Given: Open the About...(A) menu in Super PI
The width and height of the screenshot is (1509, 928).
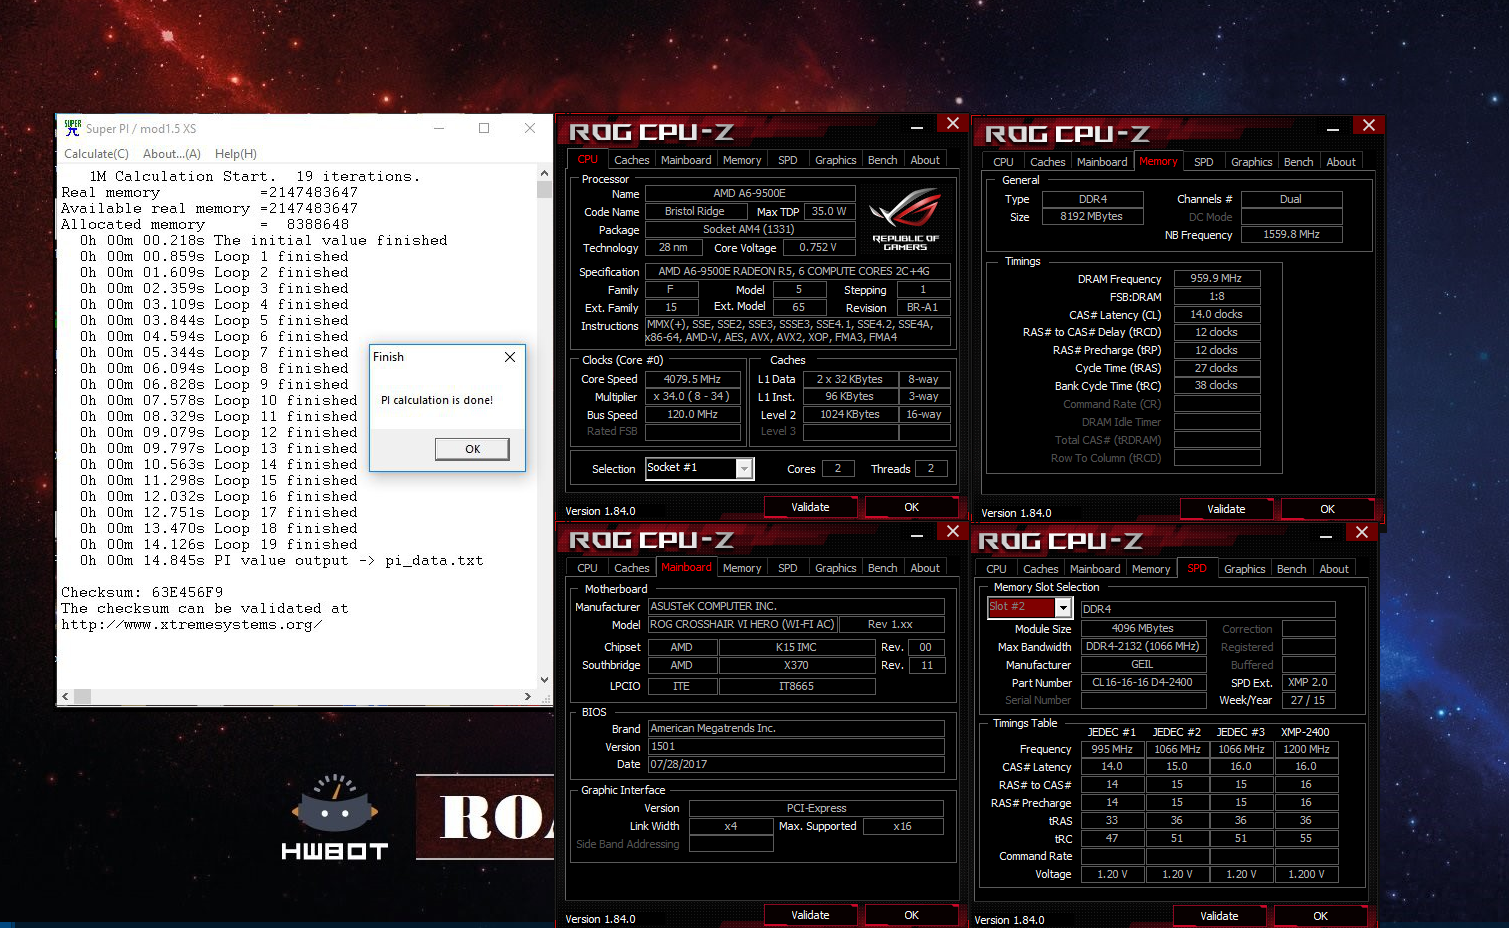Looking at the screenshot, I should [171, 154].
